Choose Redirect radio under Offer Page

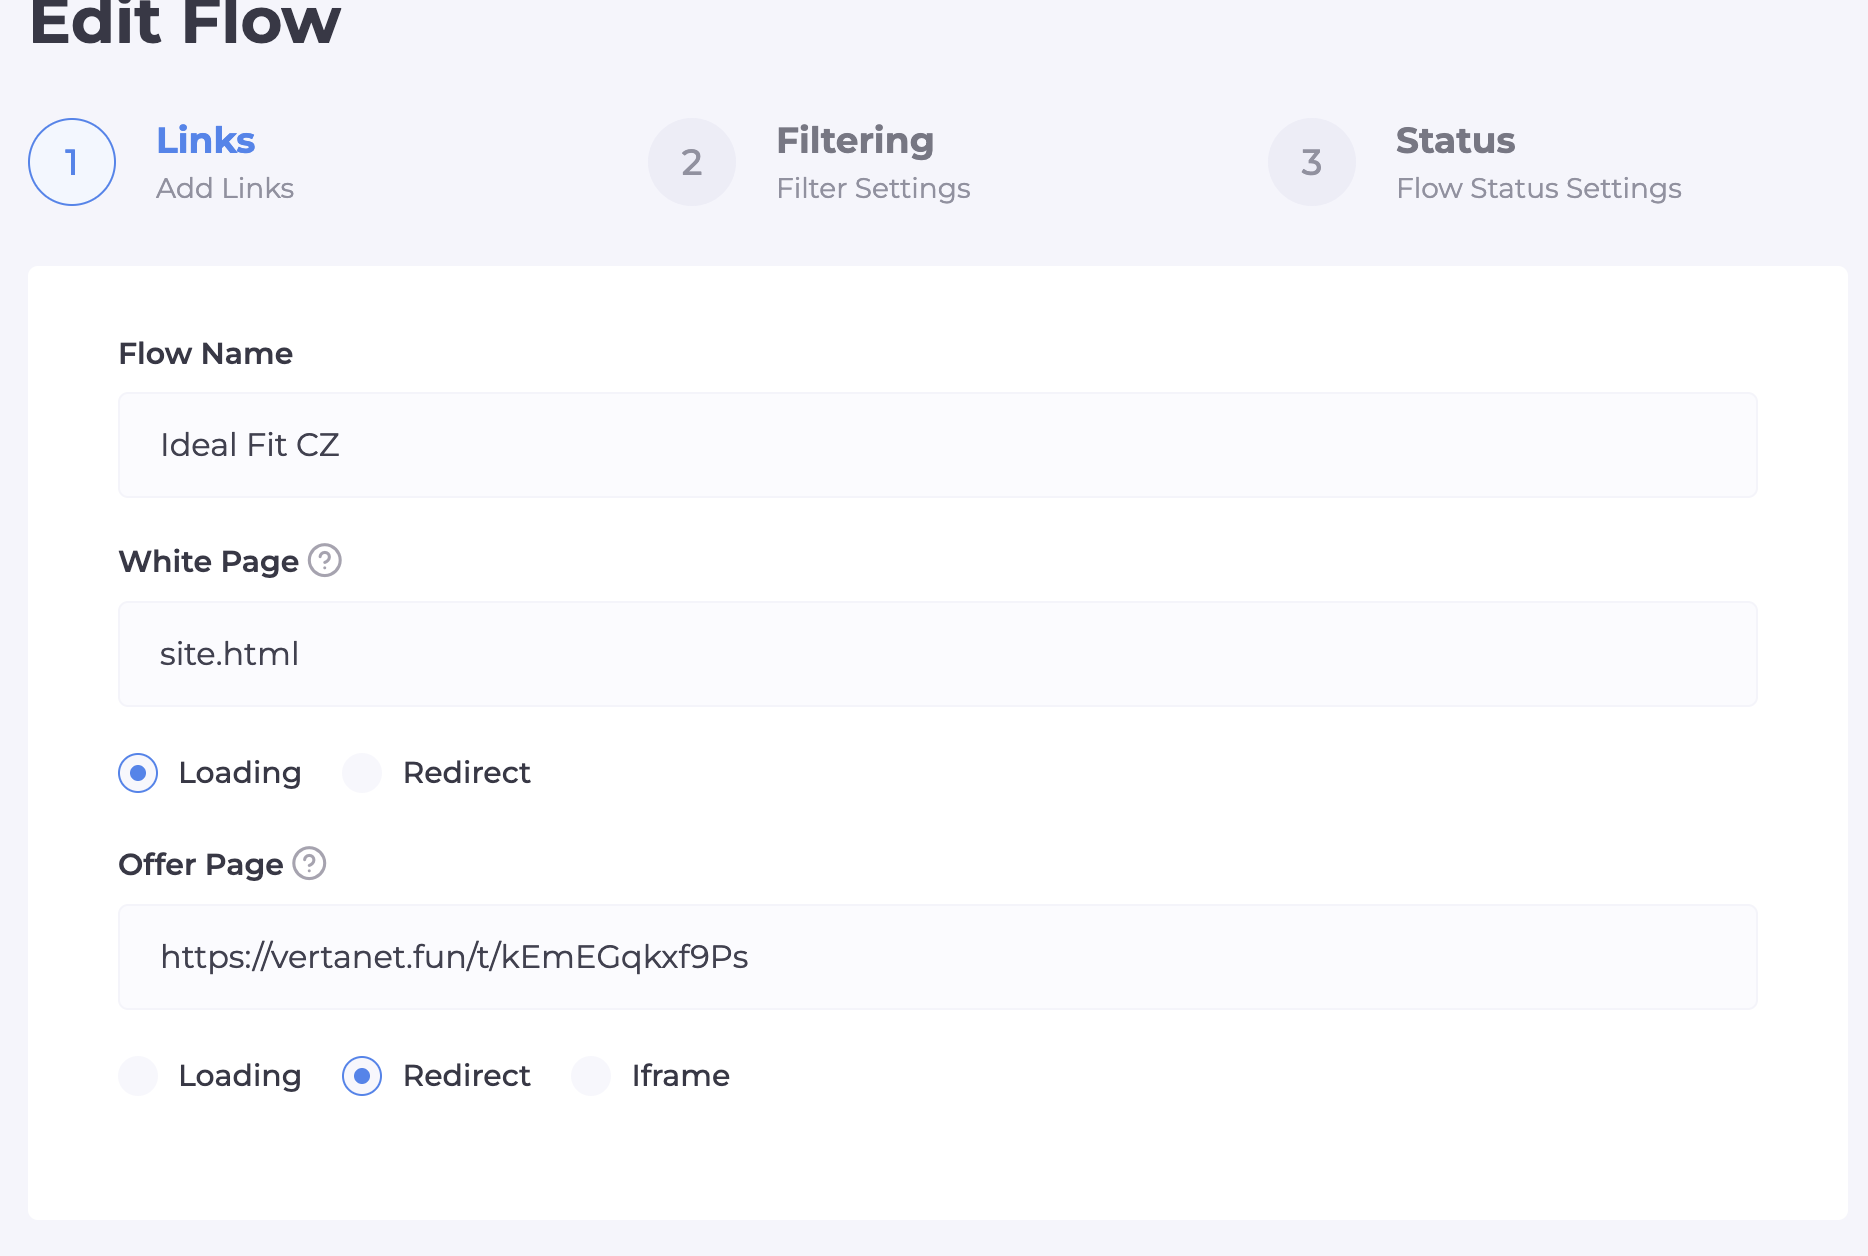(x=362, y=1076)
